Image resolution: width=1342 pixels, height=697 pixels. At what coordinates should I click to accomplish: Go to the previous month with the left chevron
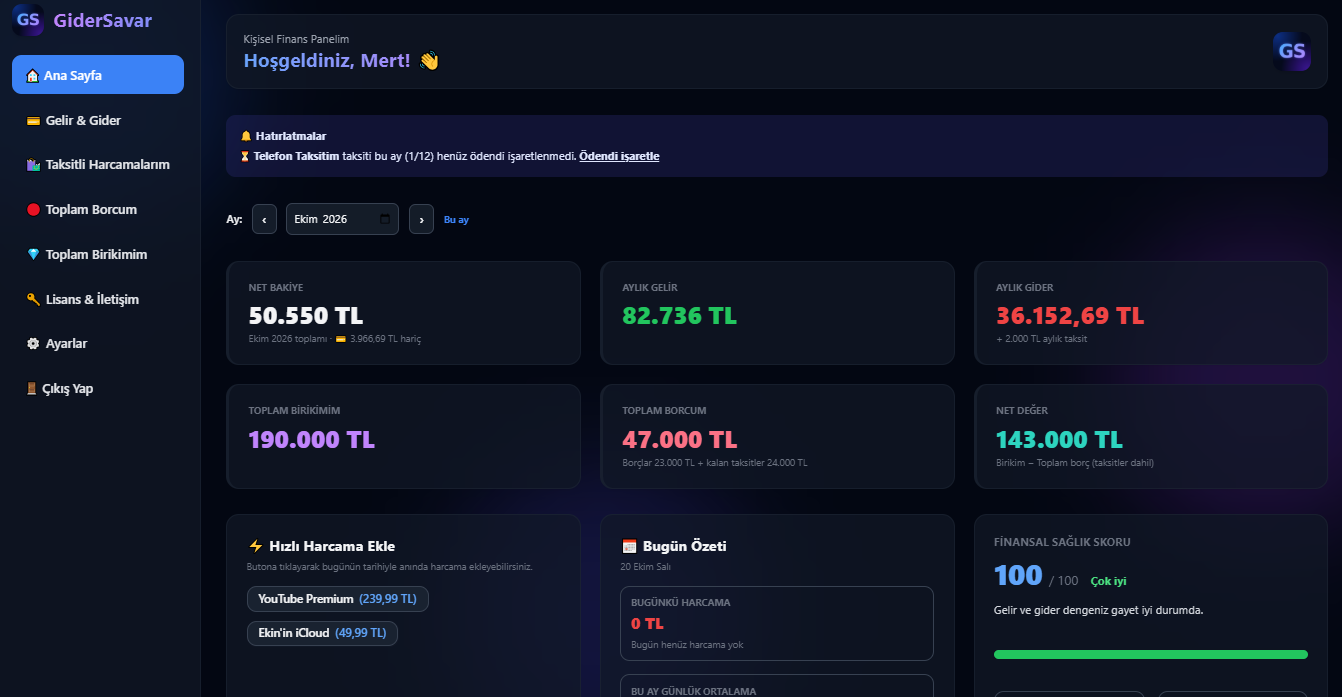(264, 219)
